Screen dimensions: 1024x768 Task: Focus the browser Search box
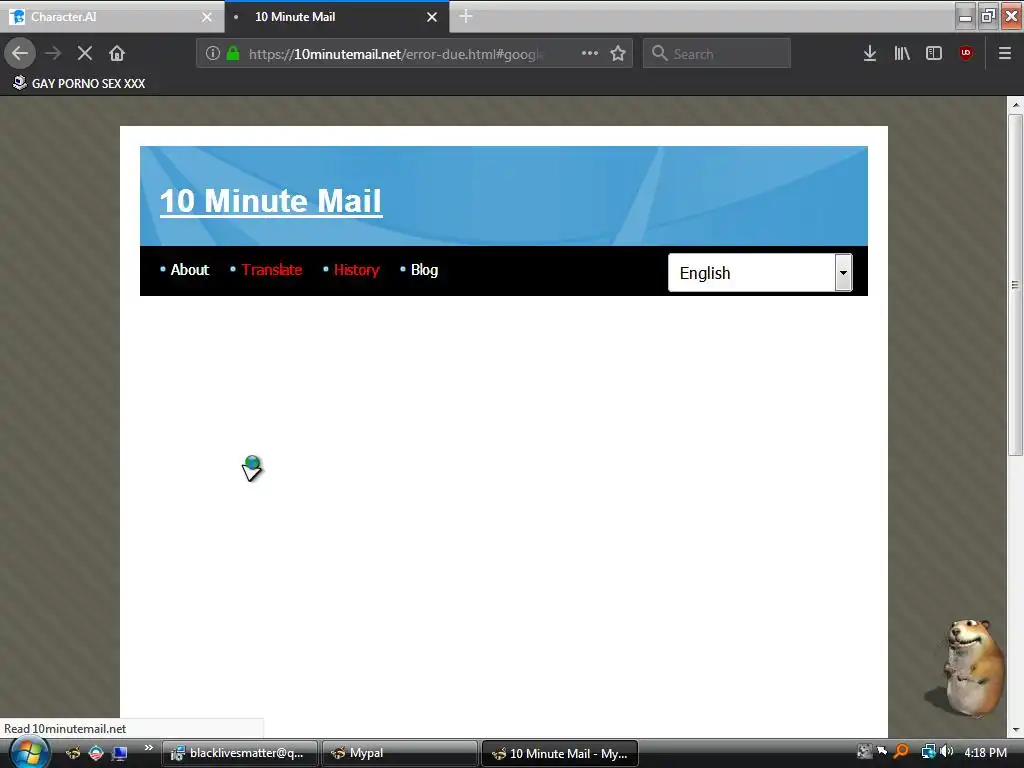click(x=717, y=54)
